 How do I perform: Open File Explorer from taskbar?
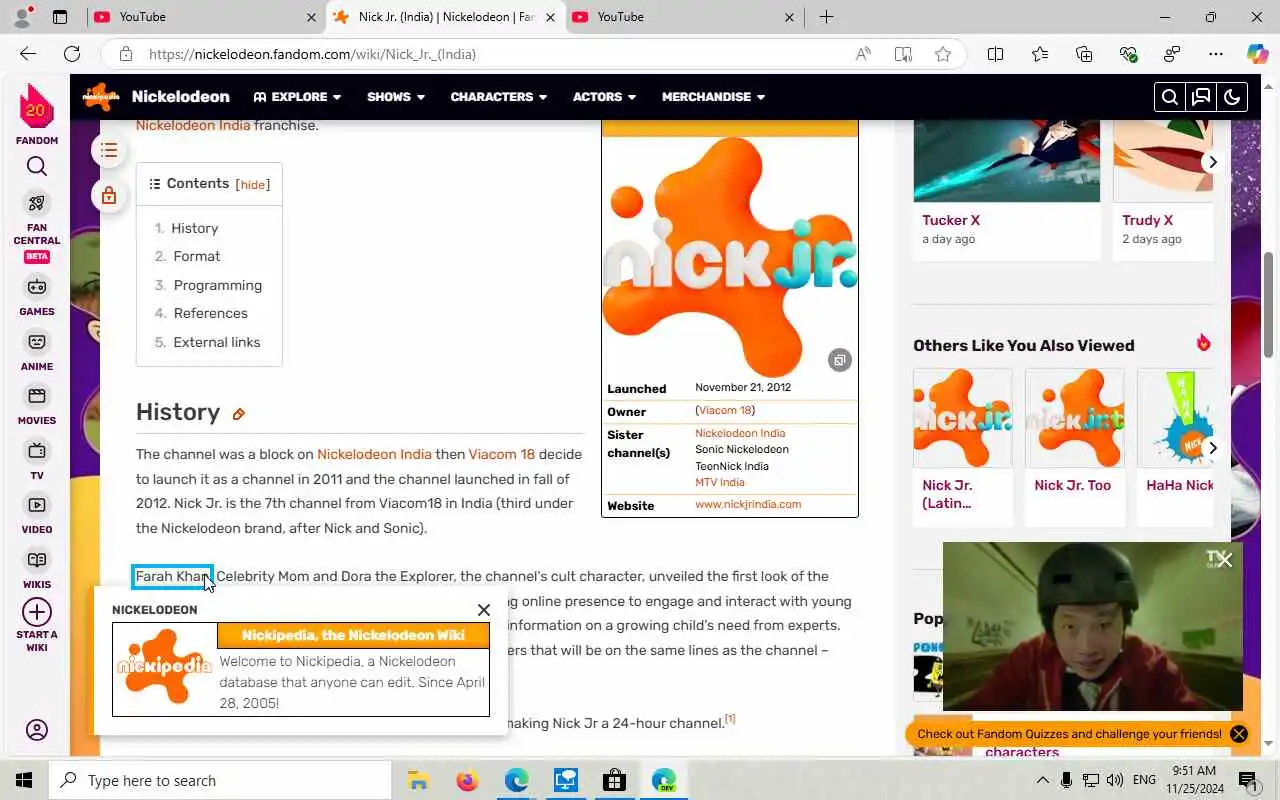418,780
